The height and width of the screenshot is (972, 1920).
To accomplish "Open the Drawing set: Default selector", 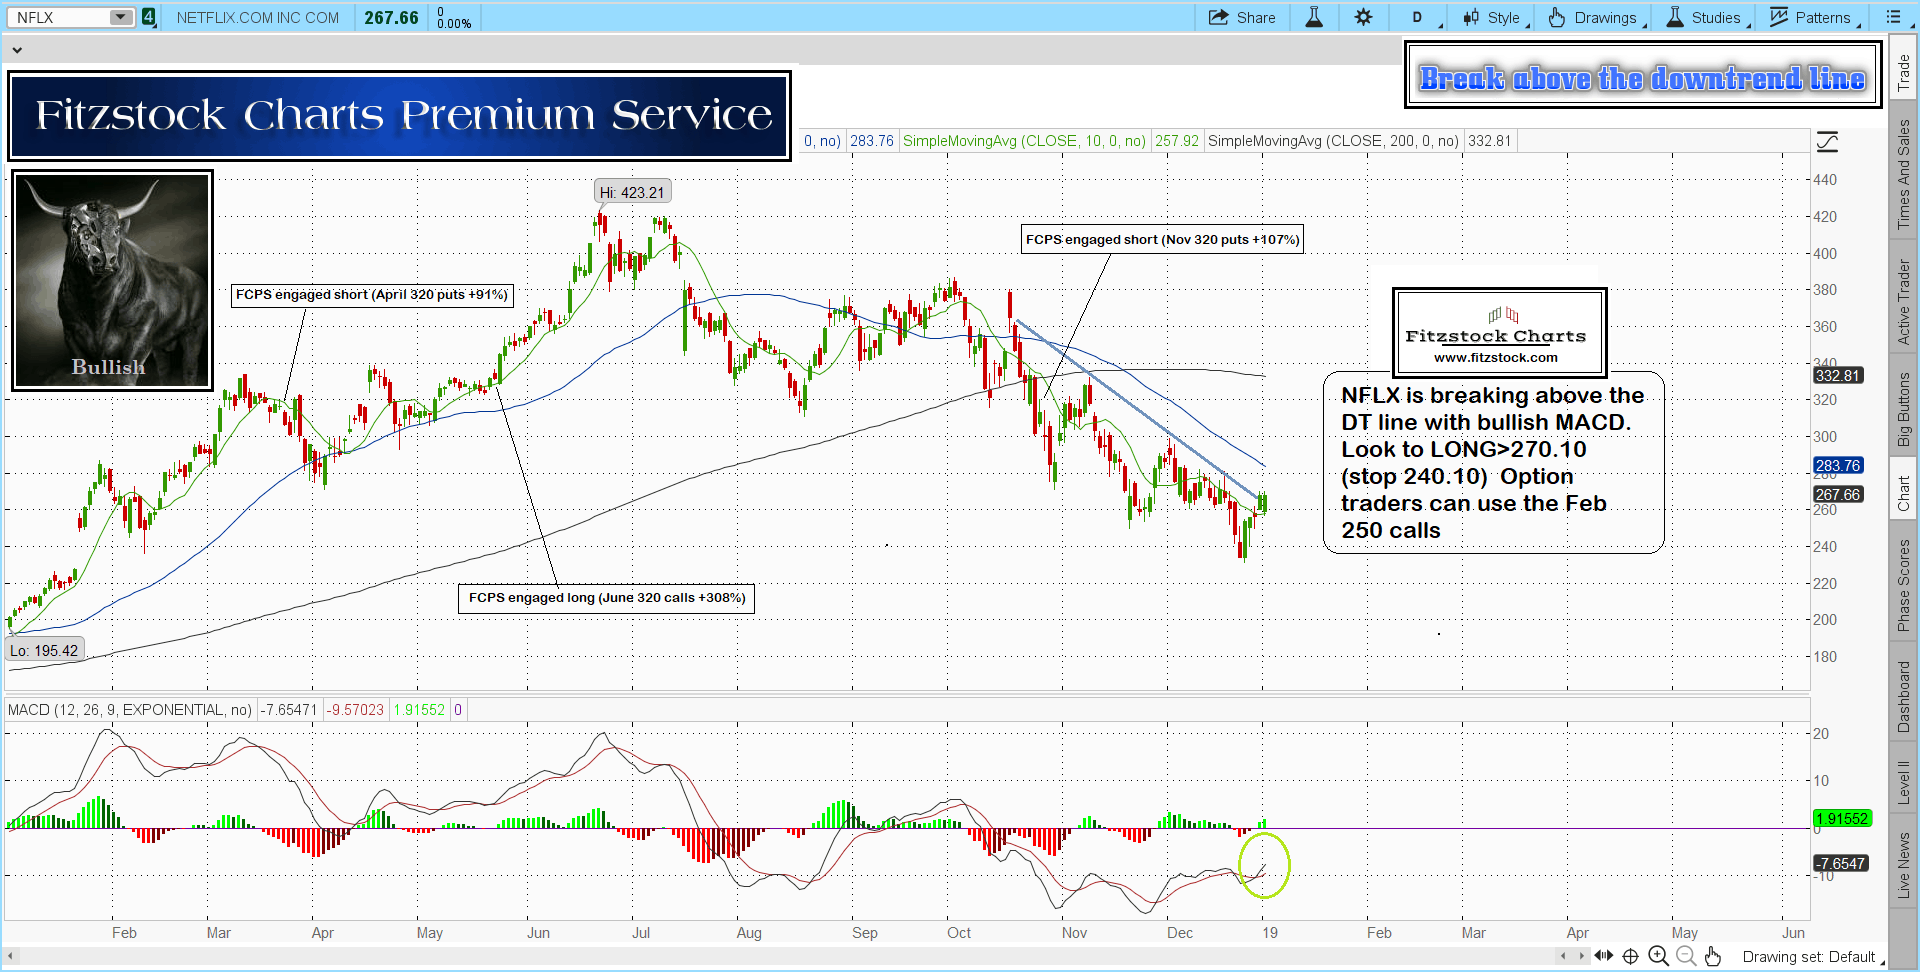I will (1809, 957).
